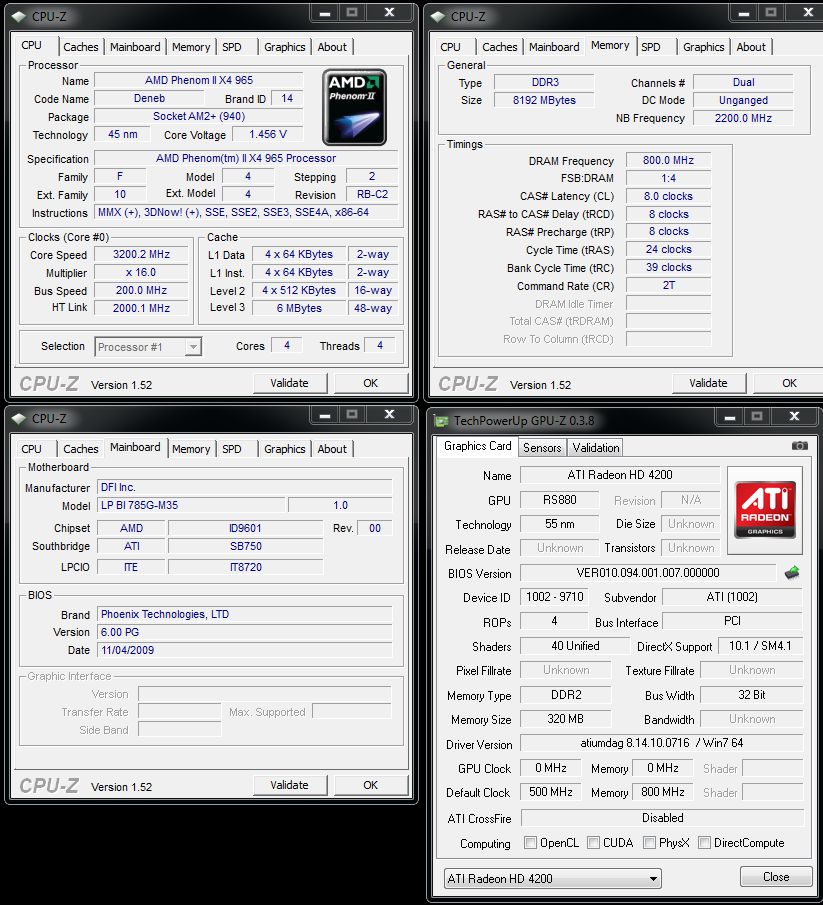Image resolution: width=823 pixels, height=905 pixels.
Task: Open the Validation tab in GPU-Z
Action: pyautogui.click(x=596, y=448)
